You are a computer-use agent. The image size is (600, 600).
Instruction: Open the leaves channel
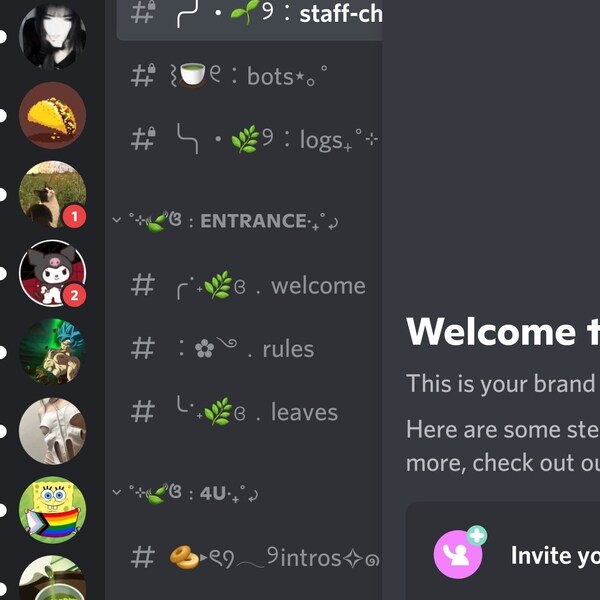[249, 412]
